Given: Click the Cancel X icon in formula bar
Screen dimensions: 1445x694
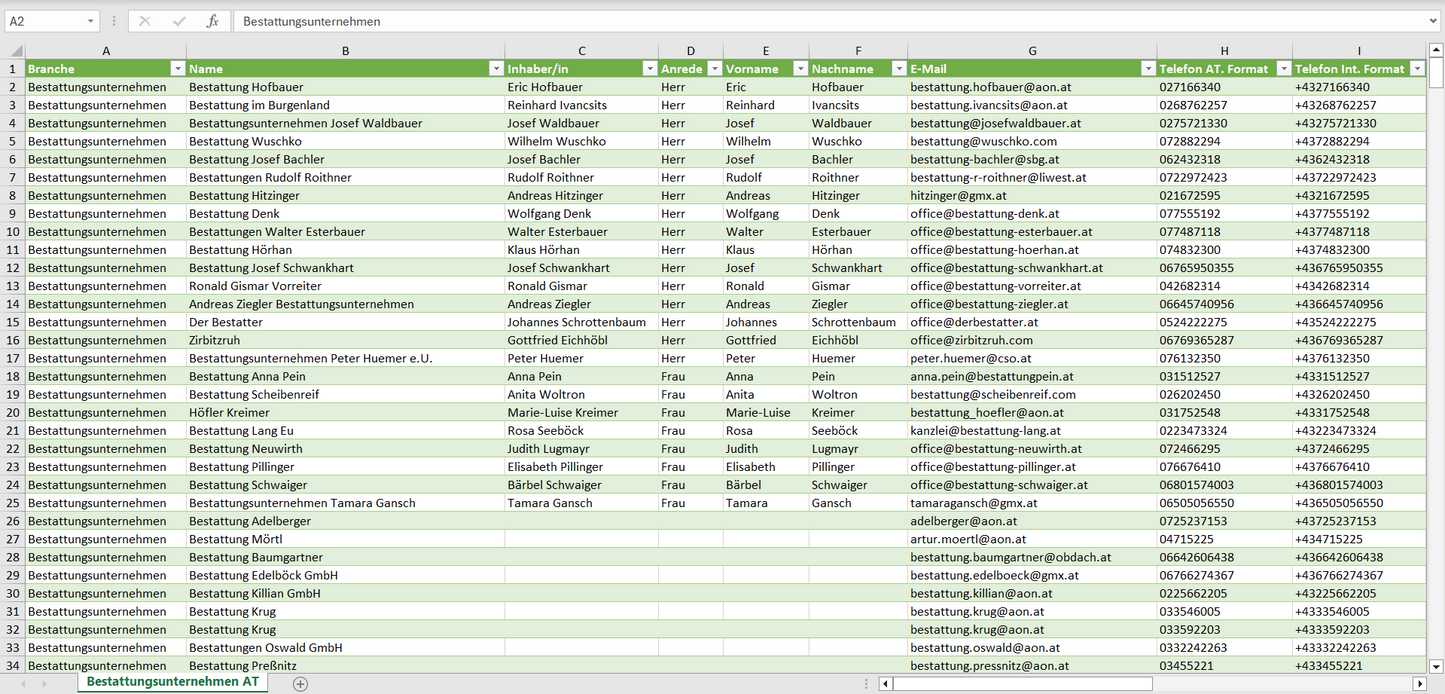Looking at the screenshot, I should [x=145, y=21].
